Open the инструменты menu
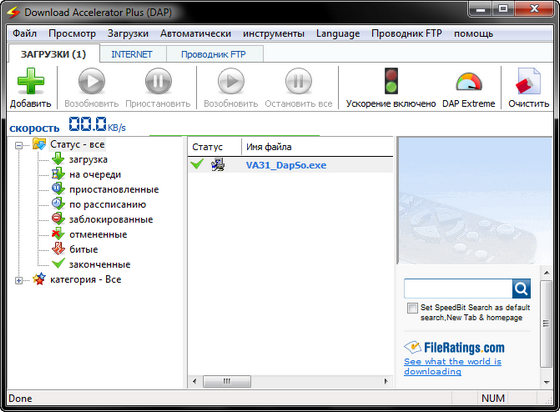560x412 pixels. [x=274, y=34]
